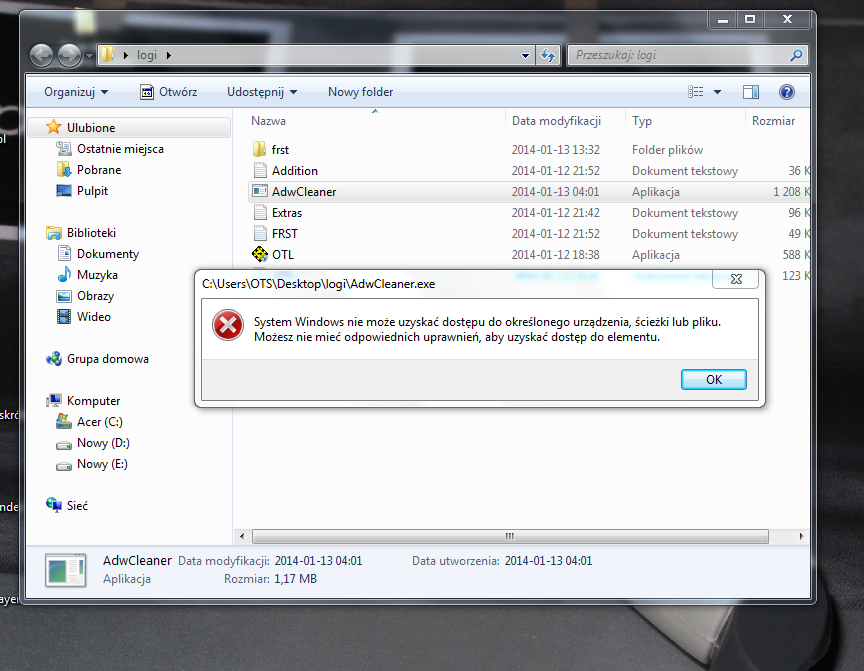864x671 pixels.
Task: Open the Wideo library
Action: (x=84, y=316)
